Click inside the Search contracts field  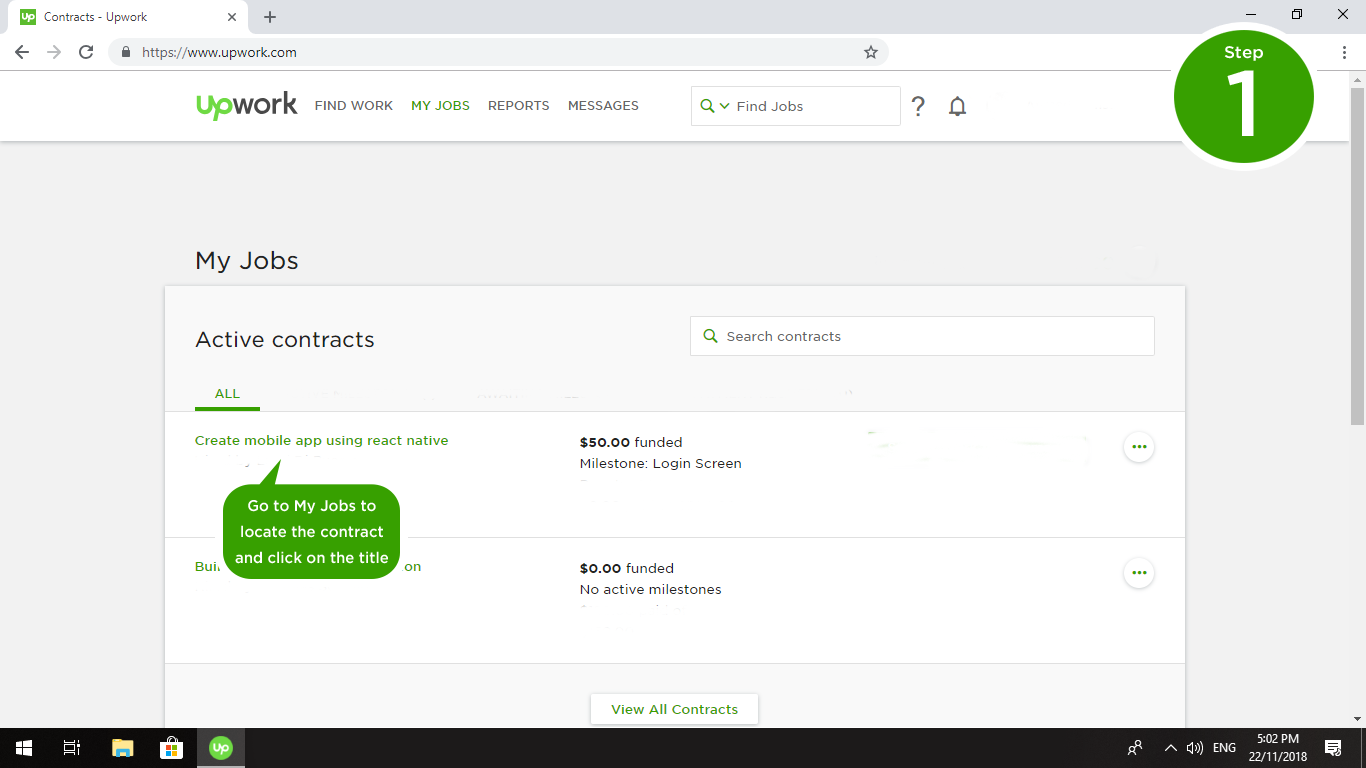[922, 336]
